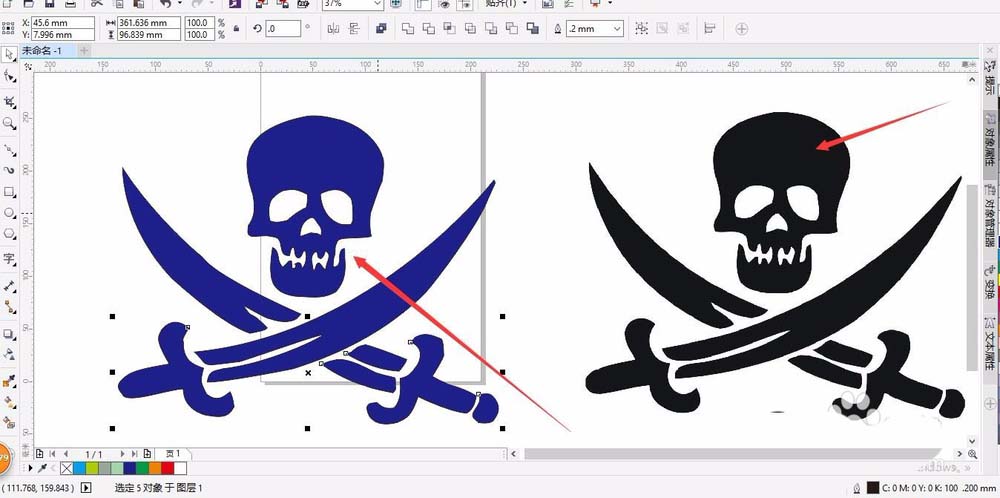Open the 变换 docker tab

click(990, 281)
